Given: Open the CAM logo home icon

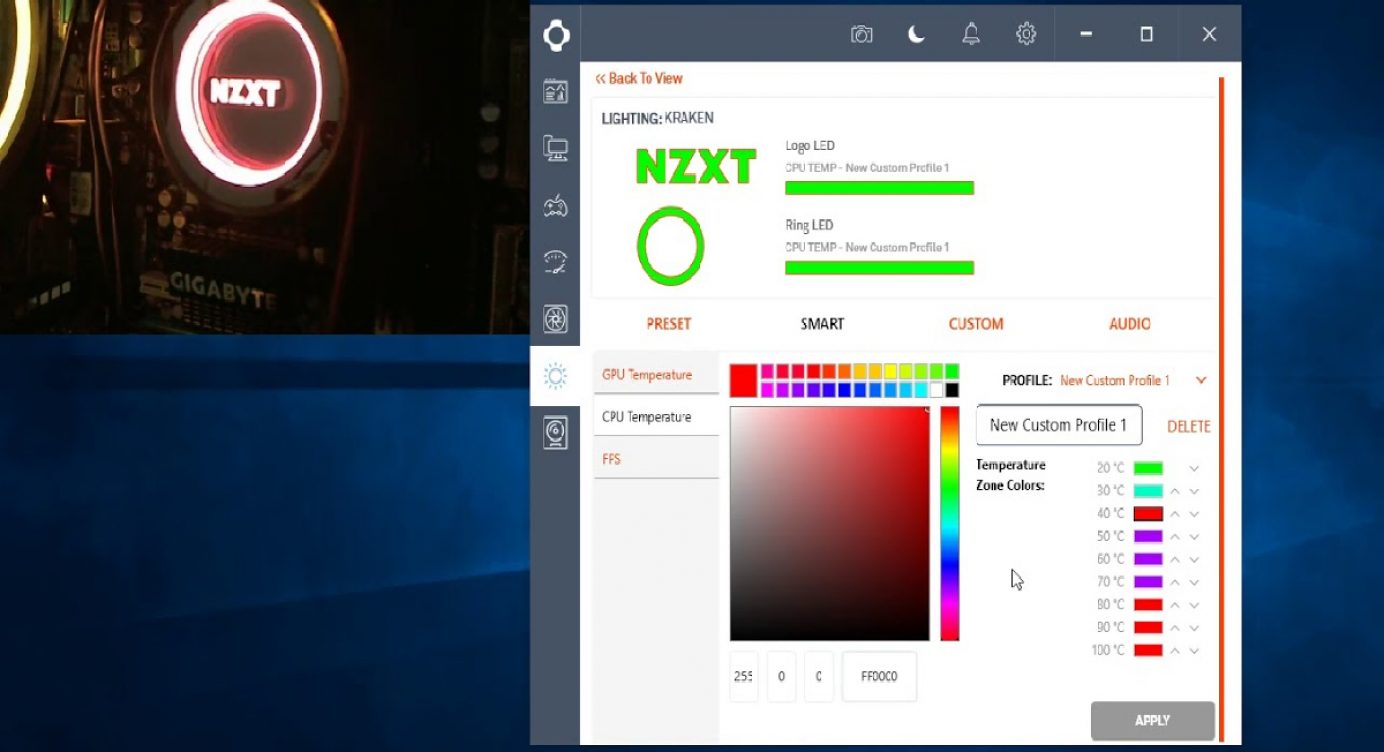Looking at the screenshot, I should [x=556, y=36].
